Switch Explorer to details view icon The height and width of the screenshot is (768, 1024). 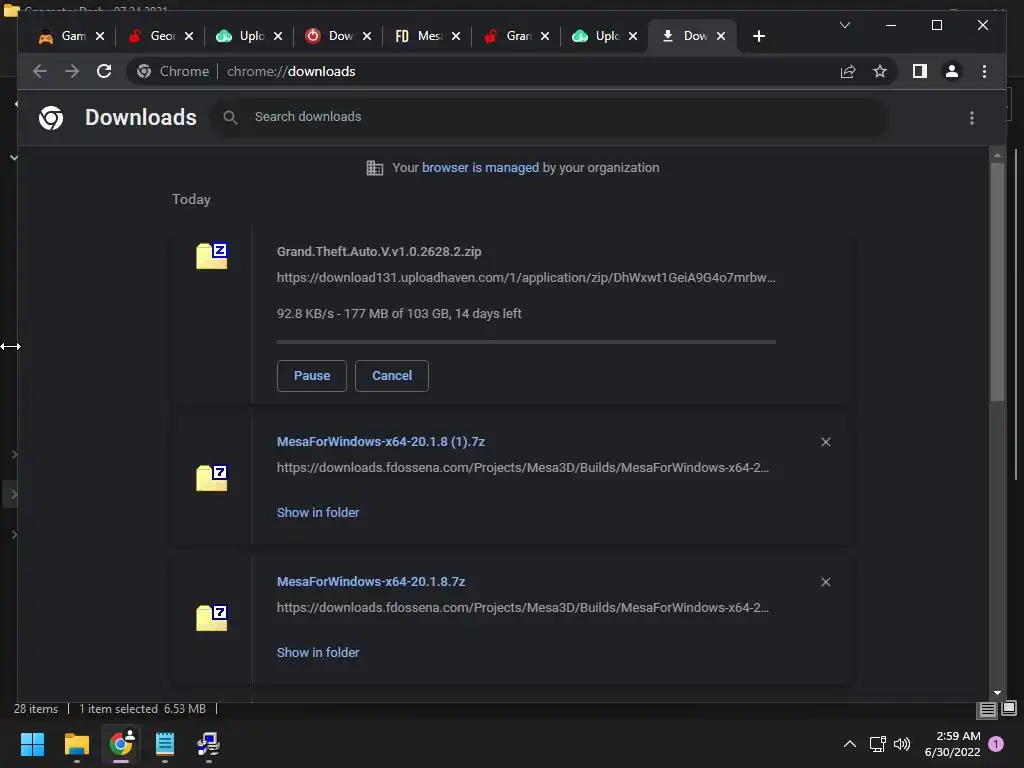pos(987,709)
